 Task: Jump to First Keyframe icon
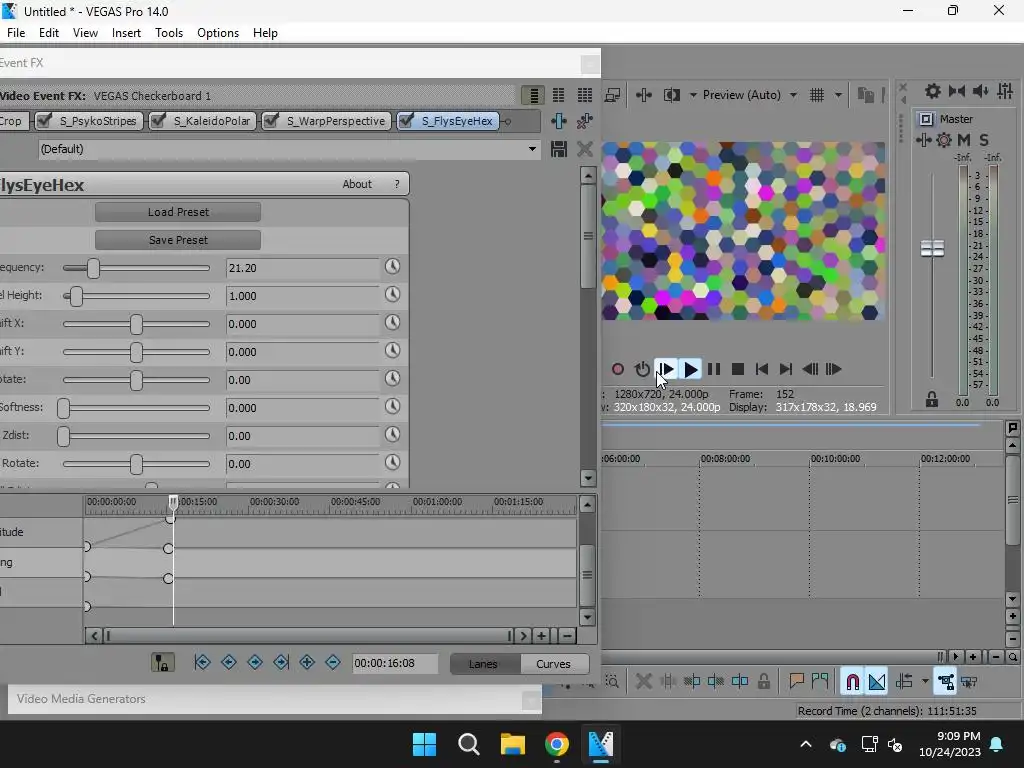click(x=202, y=662)
